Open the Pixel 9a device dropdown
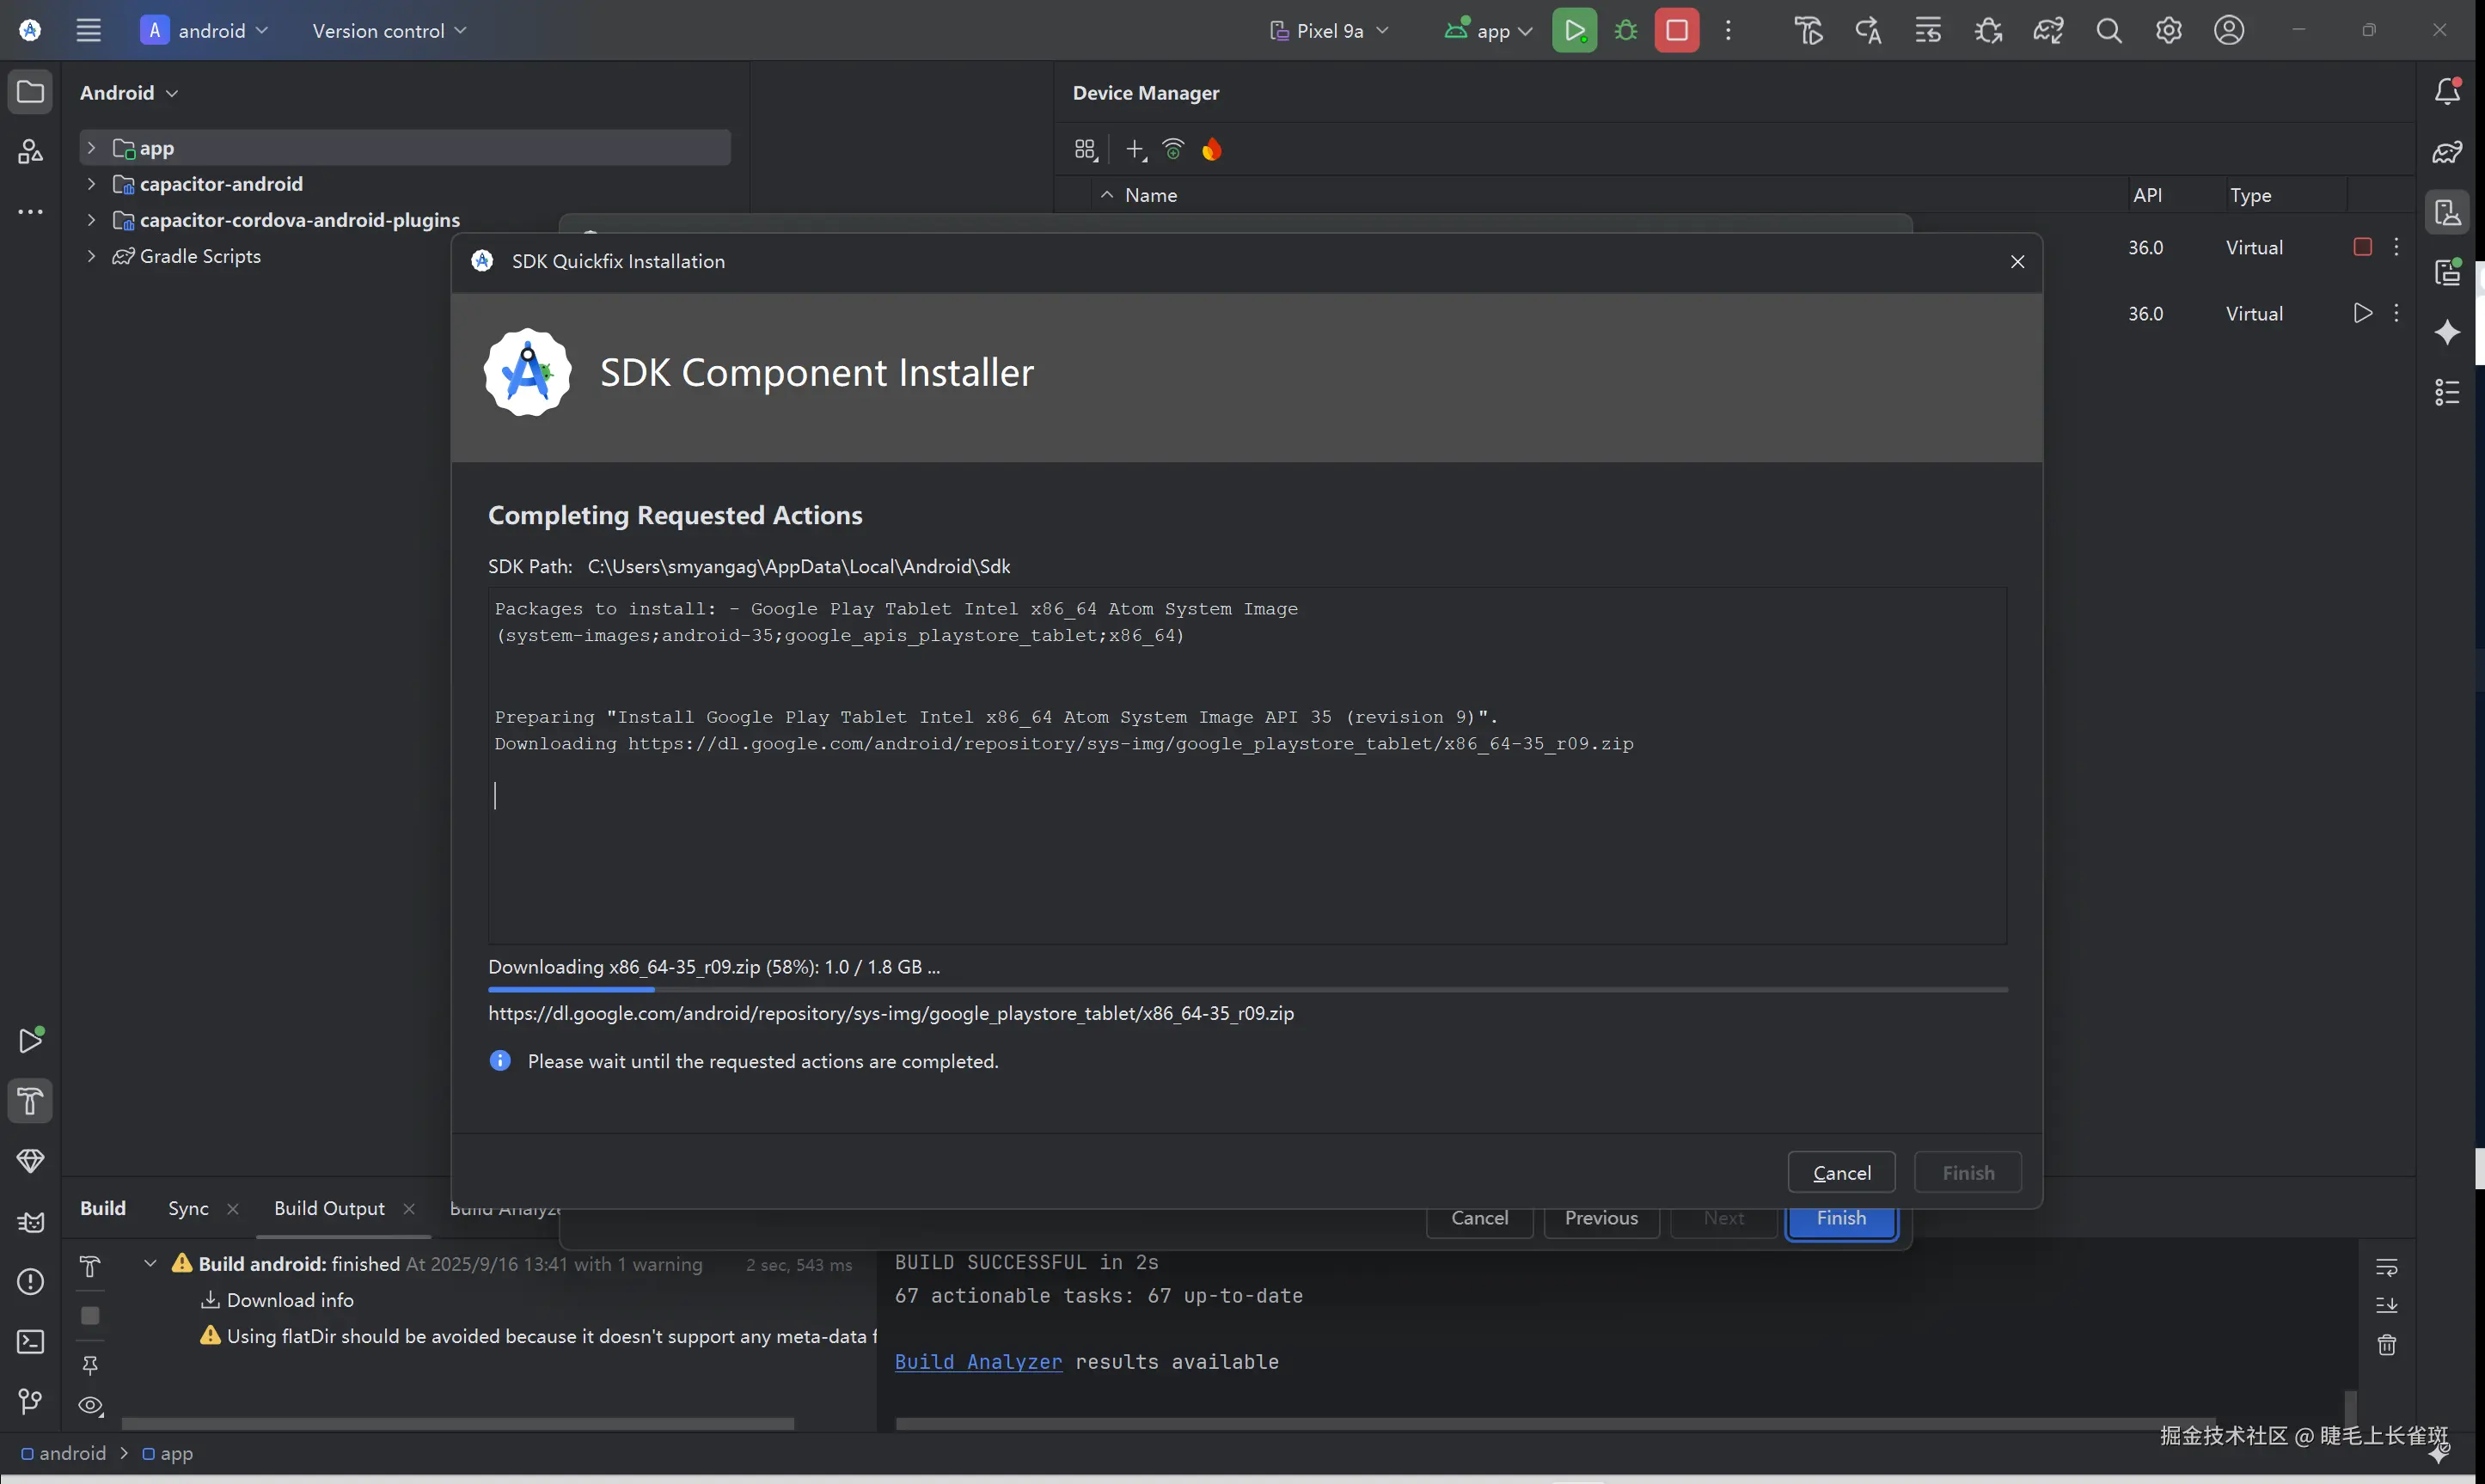The width and height of the screenshot is (2485, 1484). pyautogui.click(x=1329, y=30)
